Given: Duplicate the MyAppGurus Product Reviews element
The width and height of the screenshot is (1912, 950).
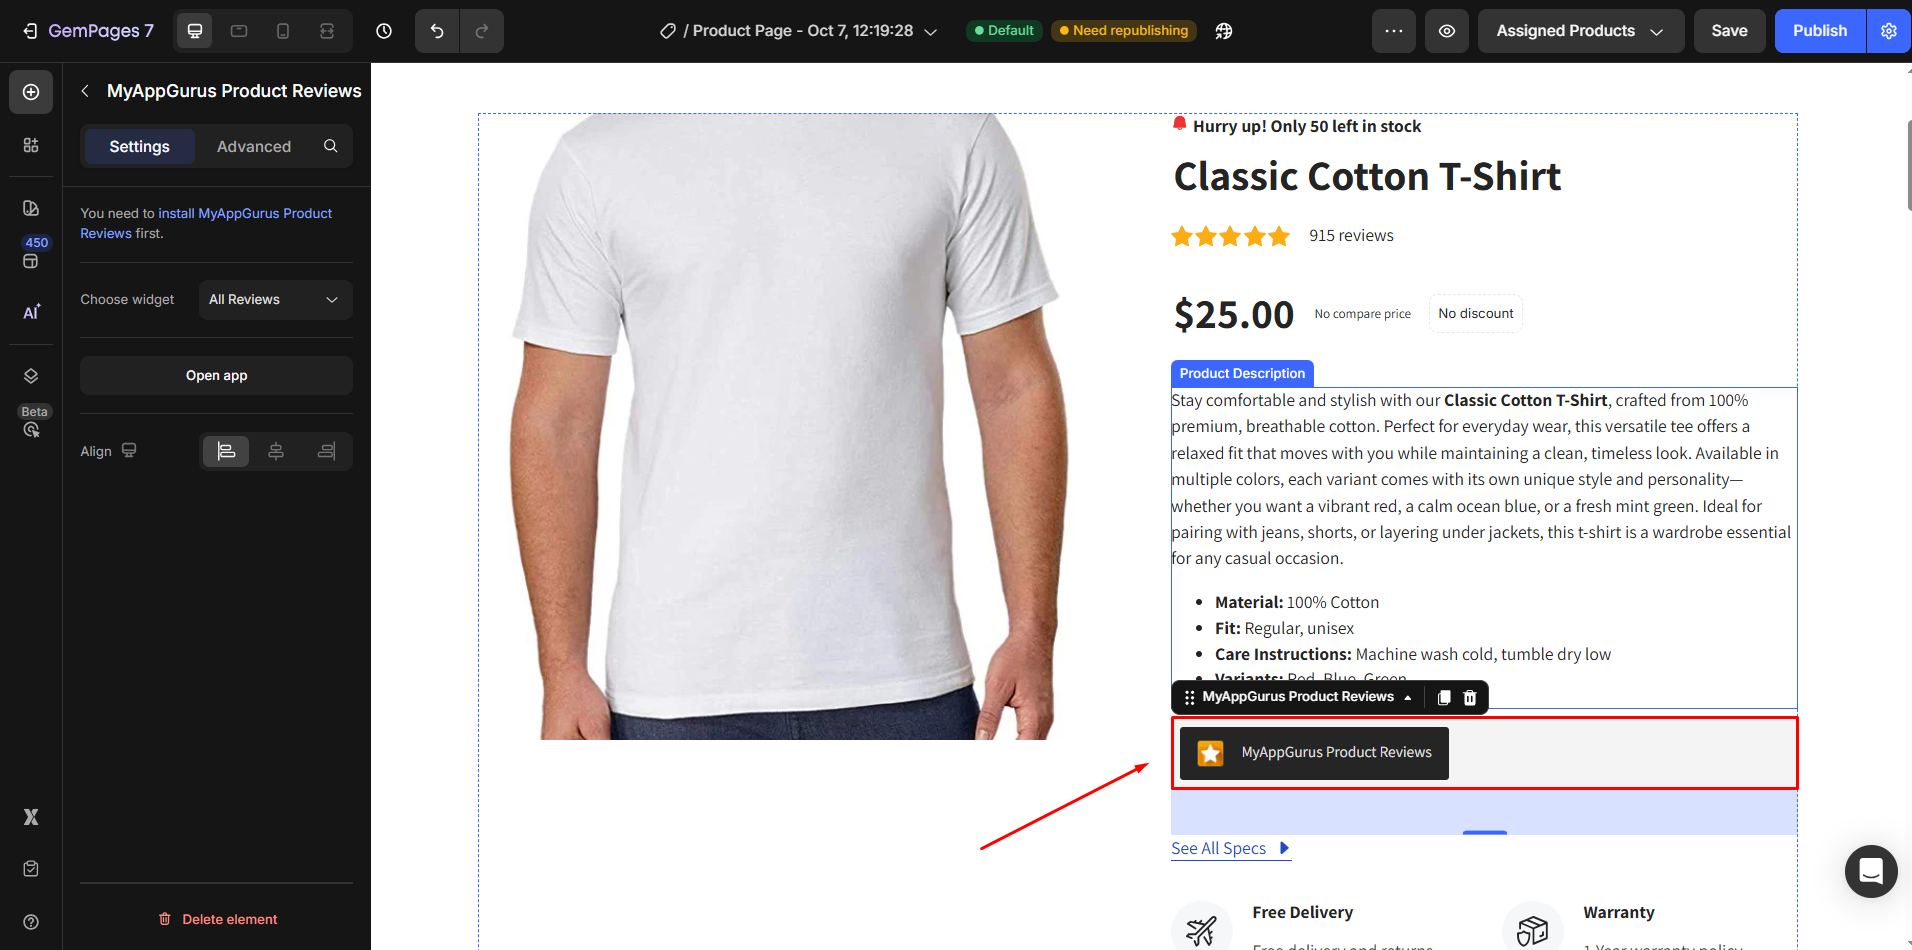Looking at the screenshot, I should (x=1444, y=697).
